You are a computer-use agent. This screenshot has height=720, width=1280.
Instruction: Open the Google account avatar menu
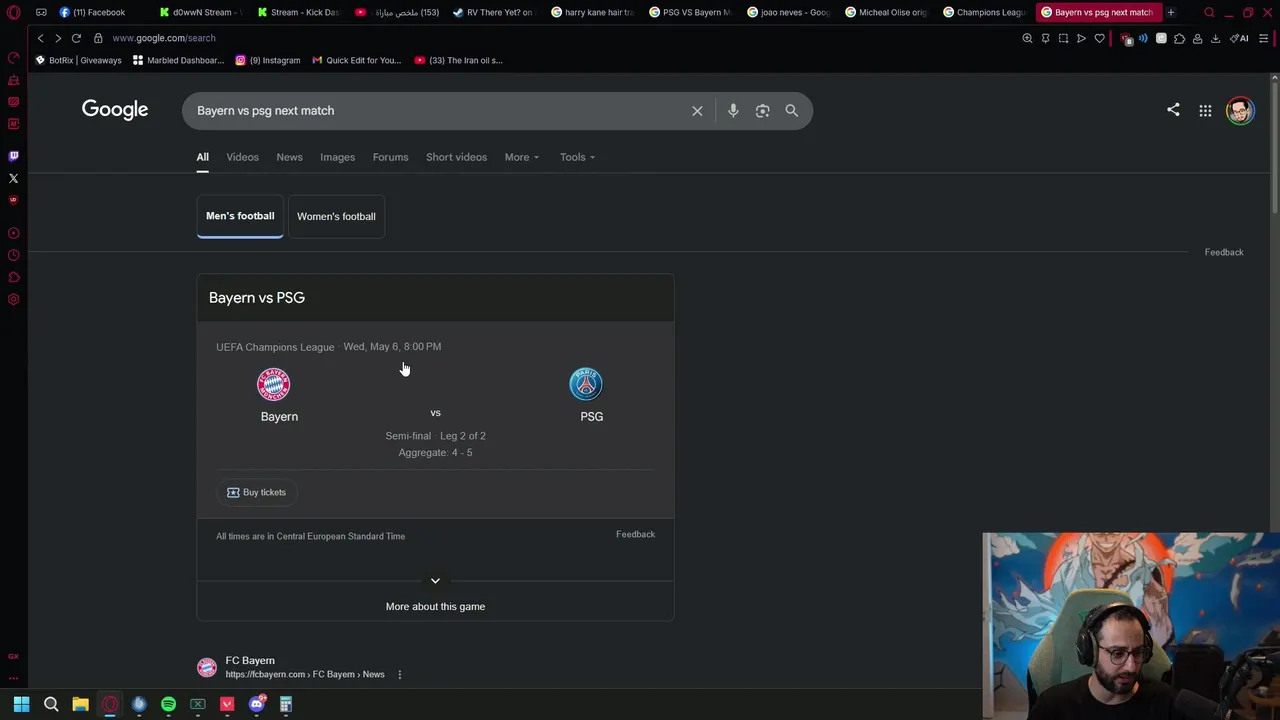tap(1240, 110)
